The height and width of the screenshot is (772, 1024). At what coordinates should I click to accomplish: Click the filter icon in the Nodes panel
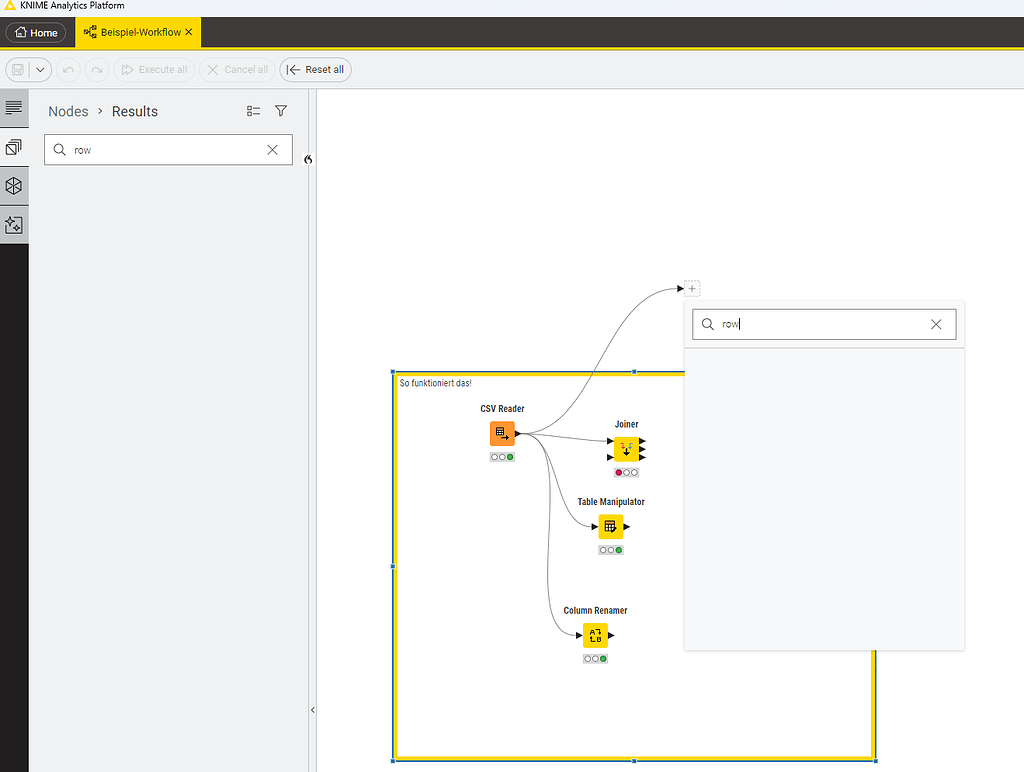pyautogui.click(x=281, y=111)
